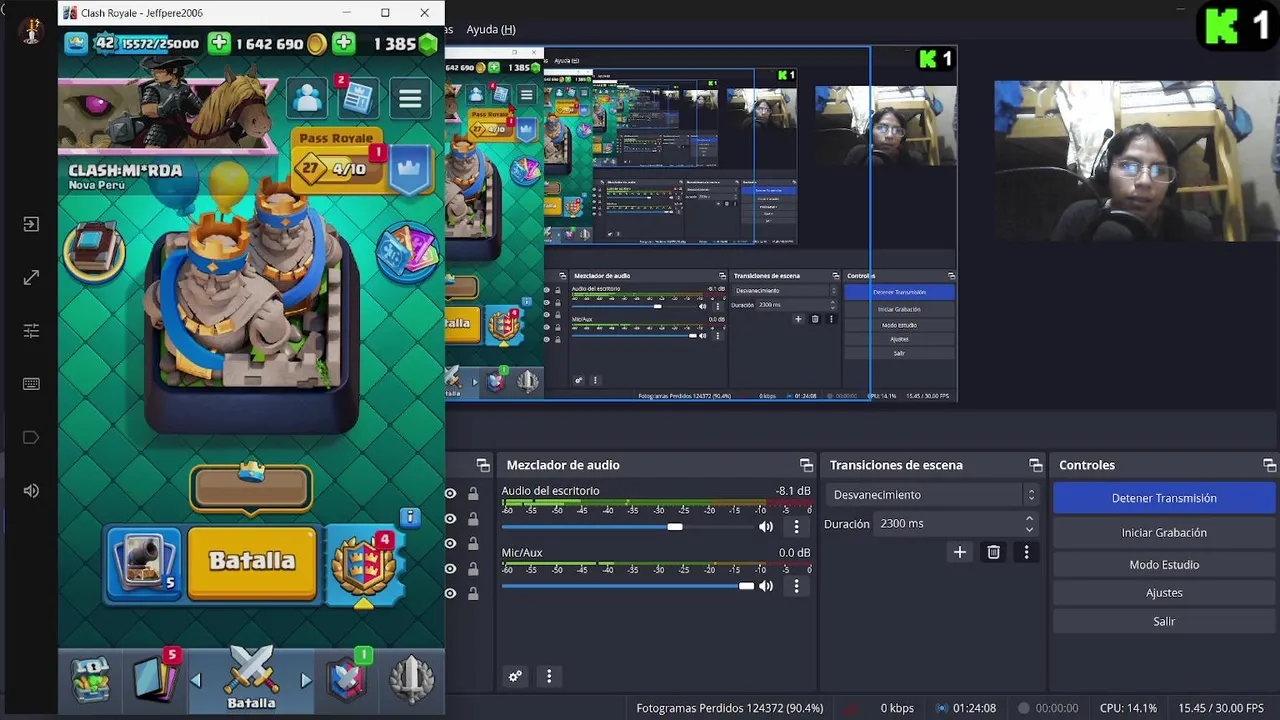The height and width of the screenshot is (720, 1280).
Task: Click the emulator volume speaker icon
Action: coord(31,490)
